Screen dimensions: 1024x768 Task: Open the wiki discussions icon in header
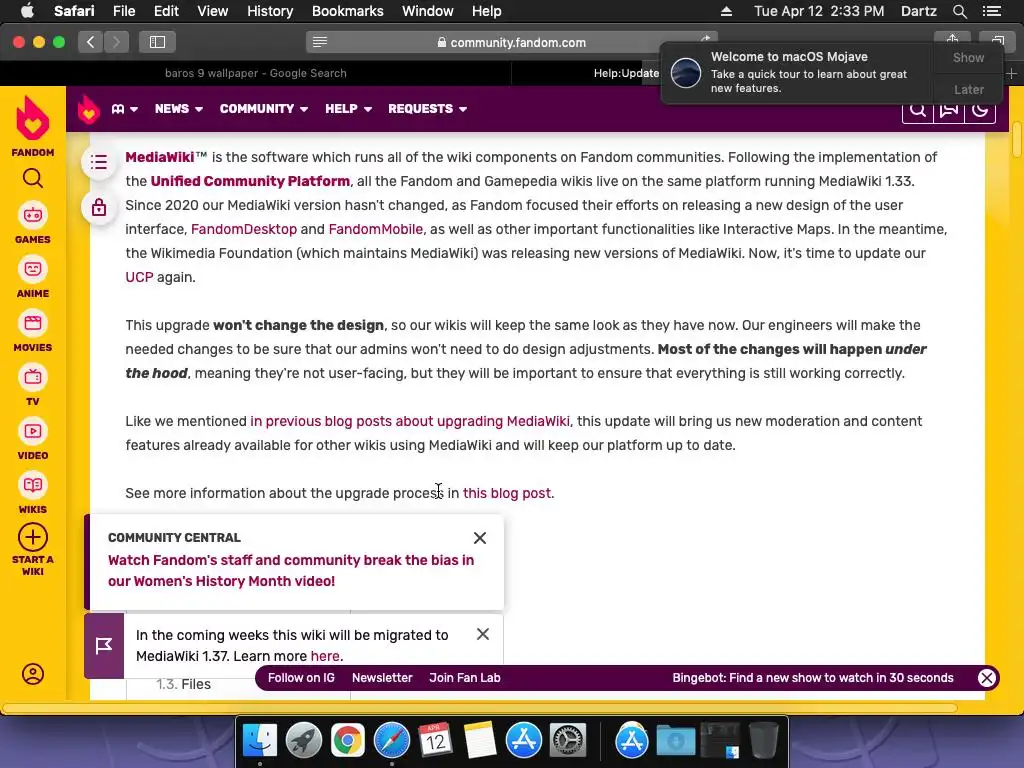949,110
